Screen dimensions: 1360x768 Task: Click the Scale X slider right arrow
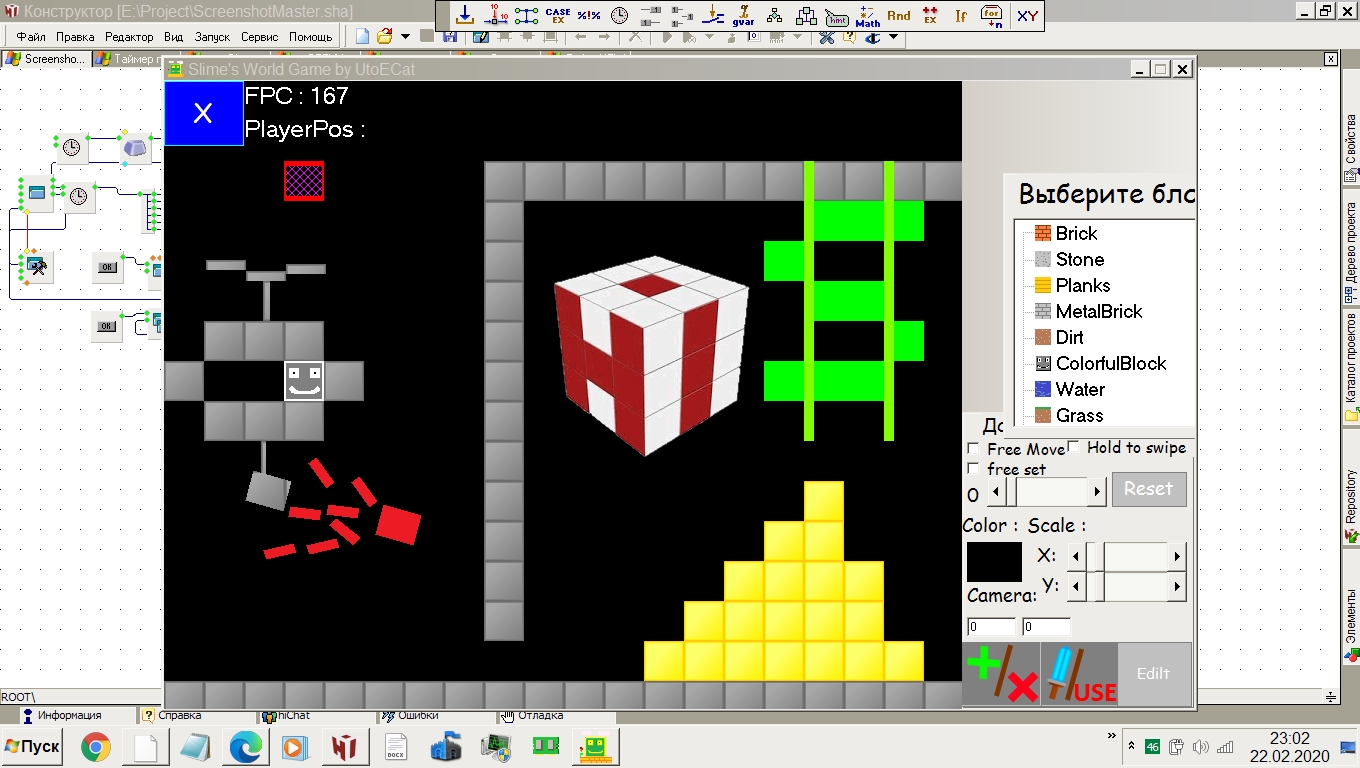1178,556
